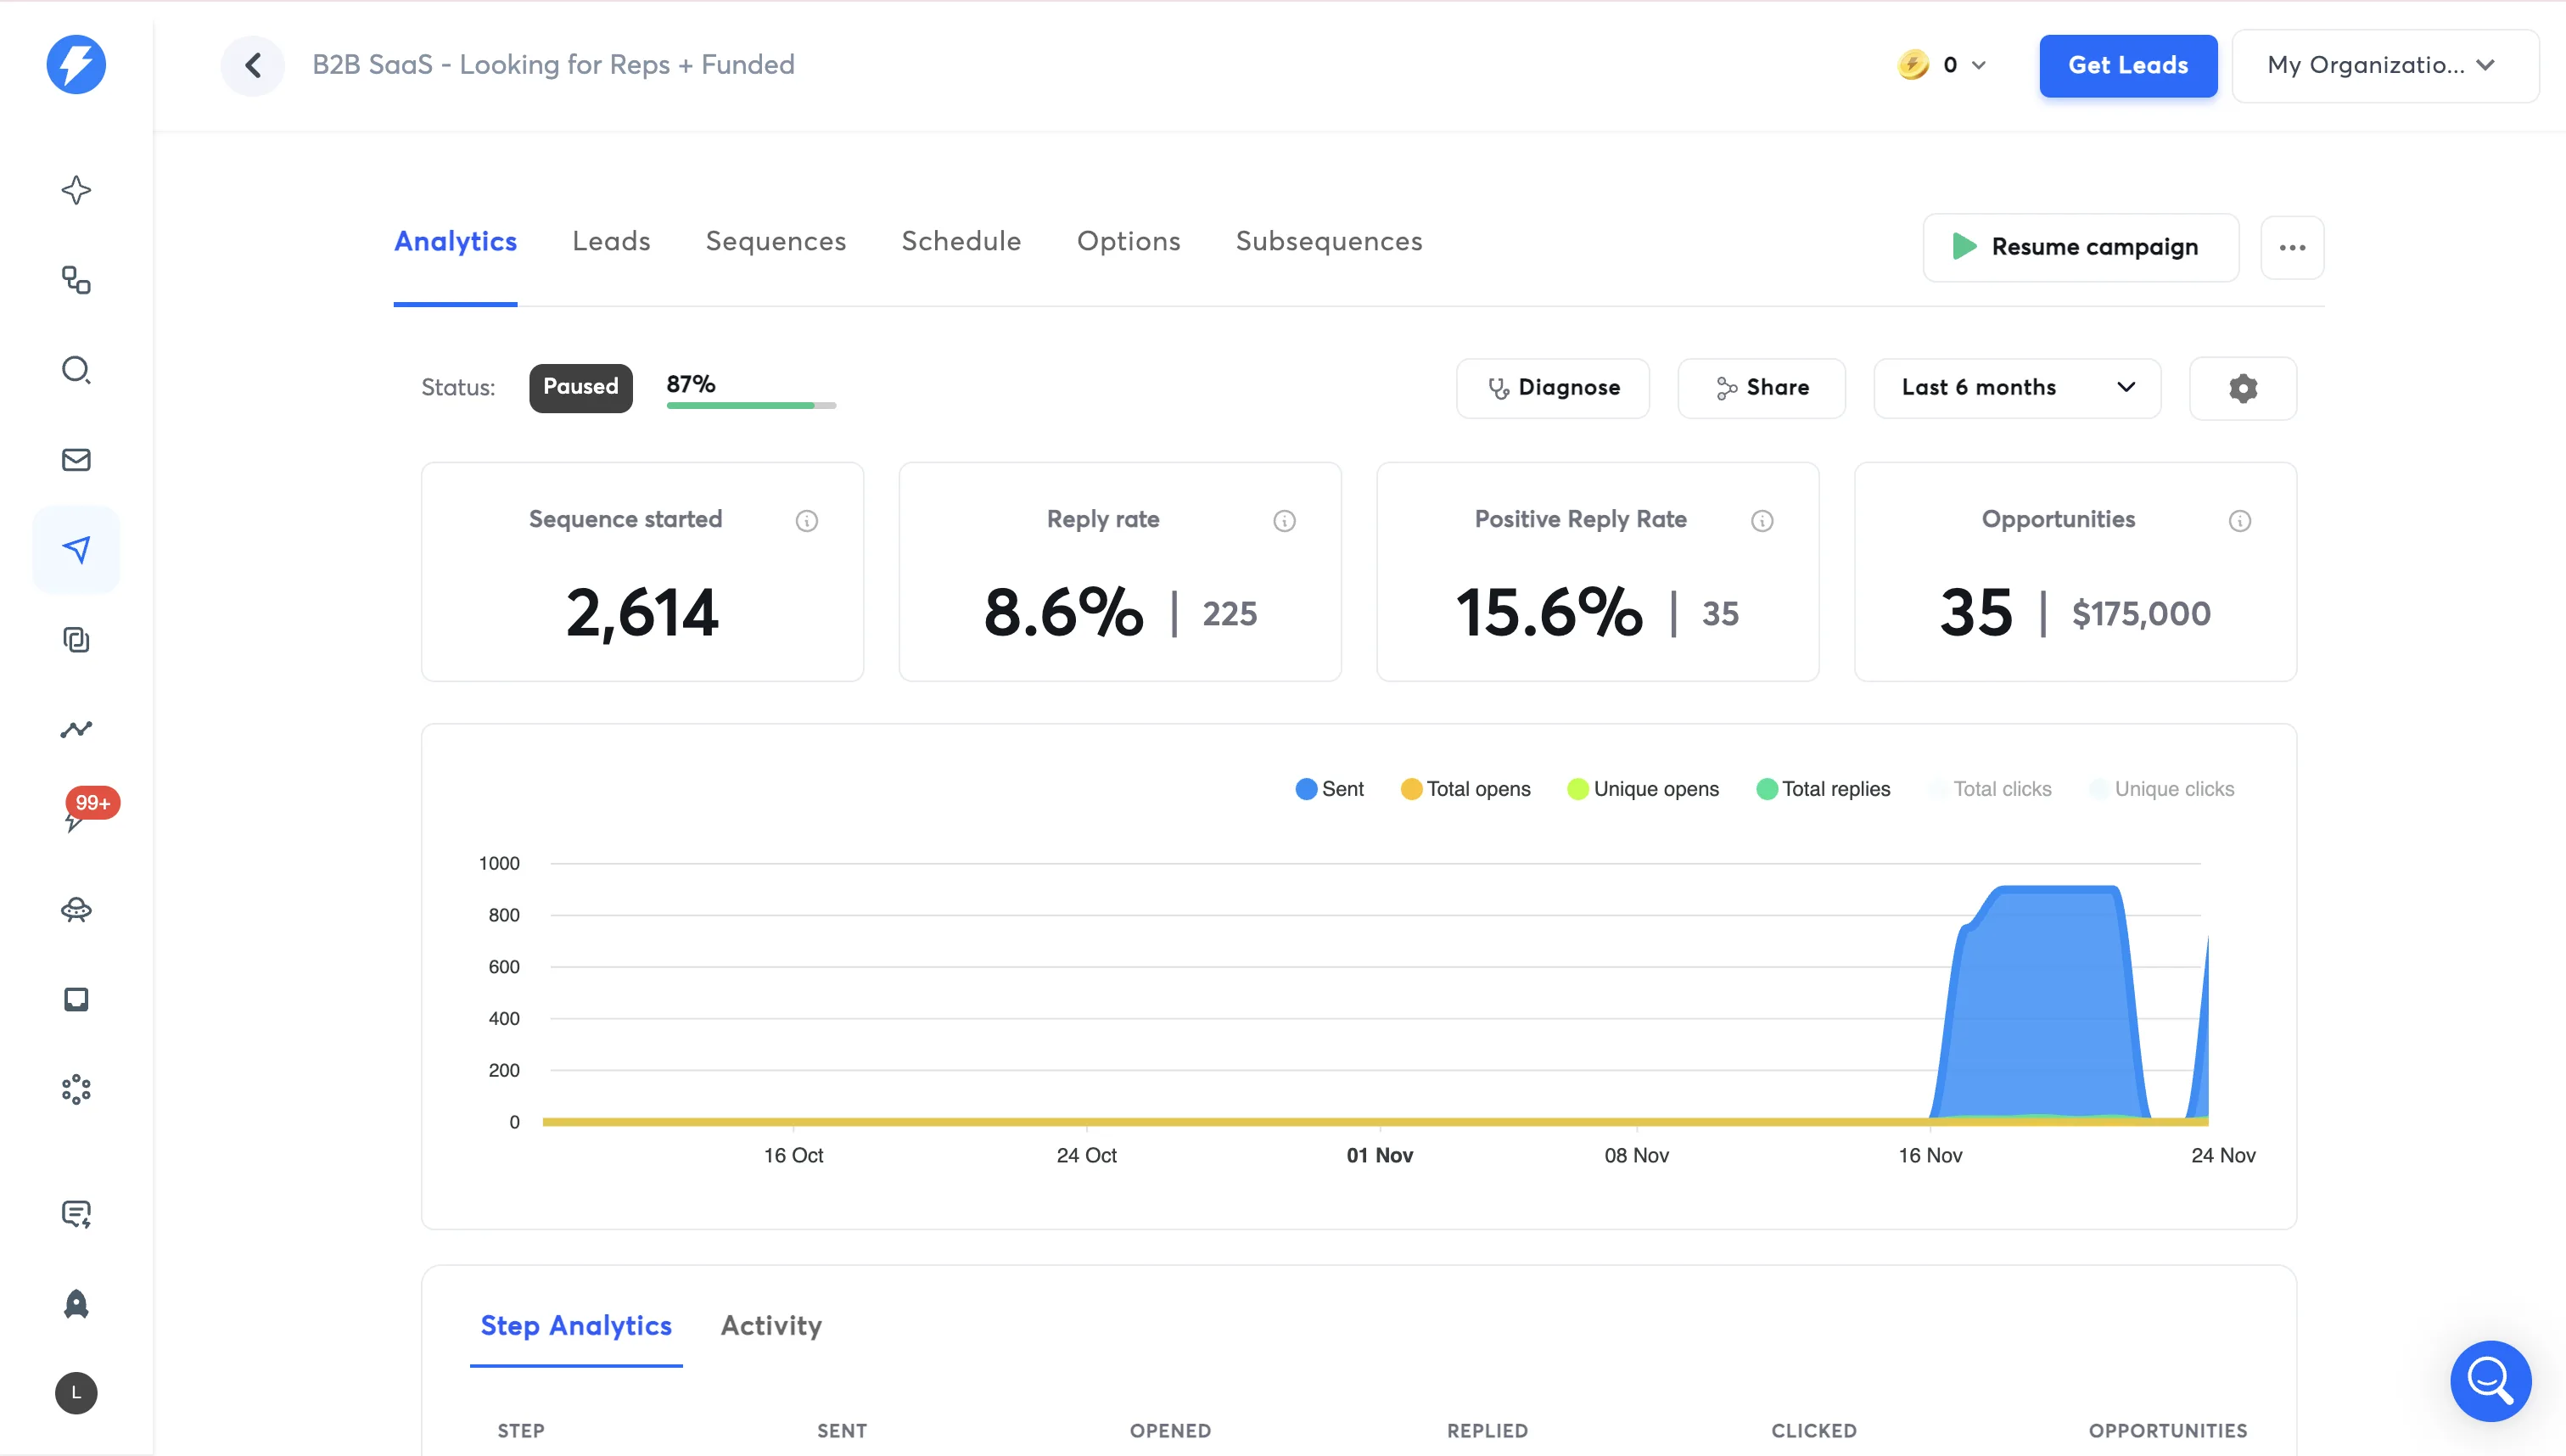Screen dimensions: 2566x1456
Task: Open the rocket icon in sidebar
Action: [x=76, y=1303]
